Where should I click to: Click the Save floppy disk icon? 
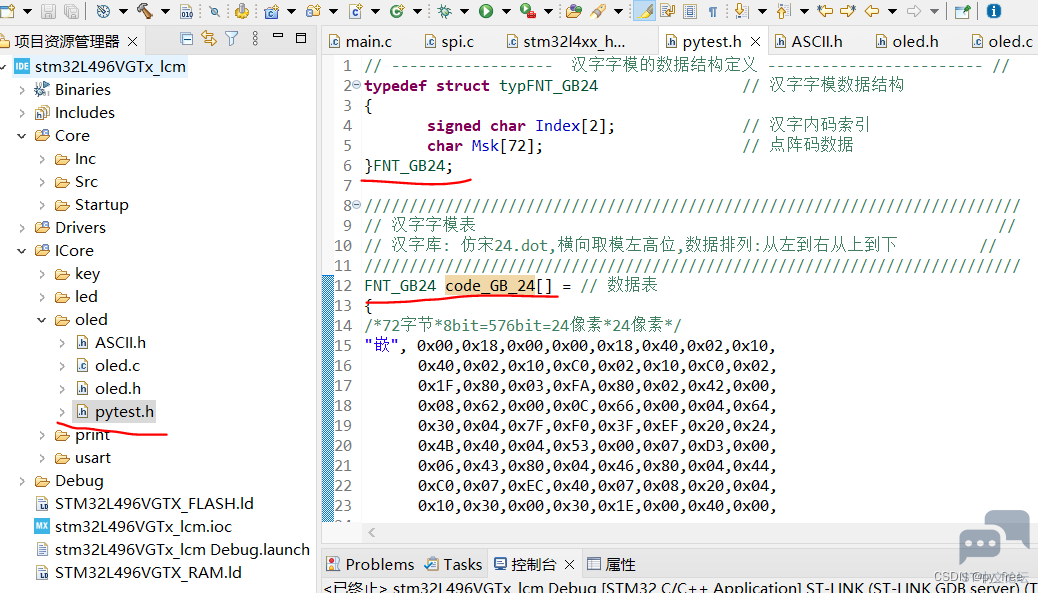(48, 11)
